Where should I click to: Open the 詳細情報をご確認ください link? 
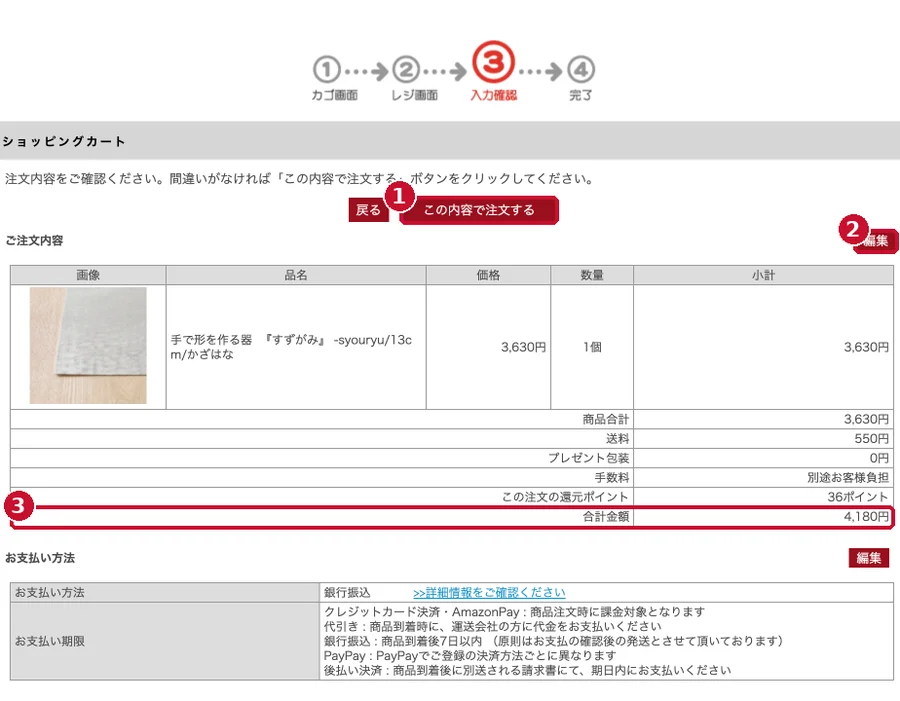click(x=489, y=592)
